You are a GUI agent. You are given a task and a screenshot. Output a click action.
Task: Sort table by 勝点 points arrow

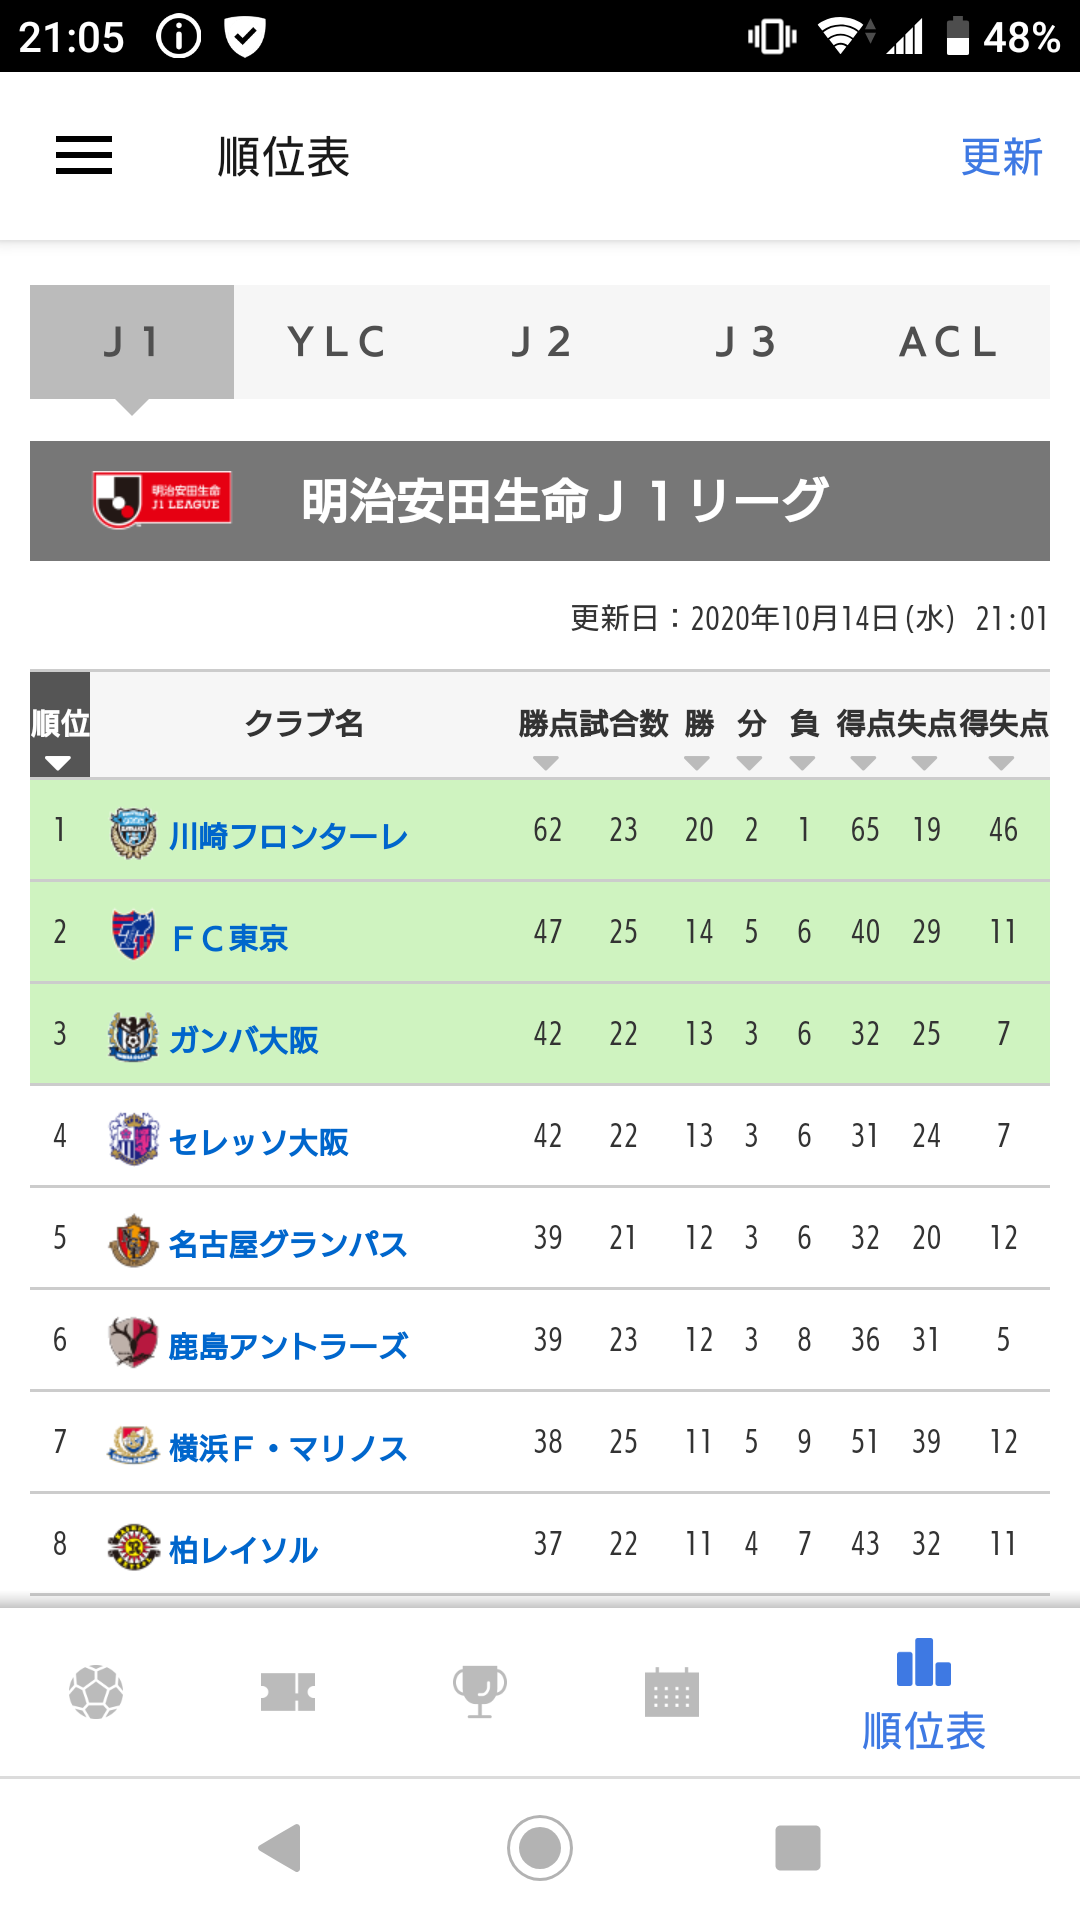(545, 763)
